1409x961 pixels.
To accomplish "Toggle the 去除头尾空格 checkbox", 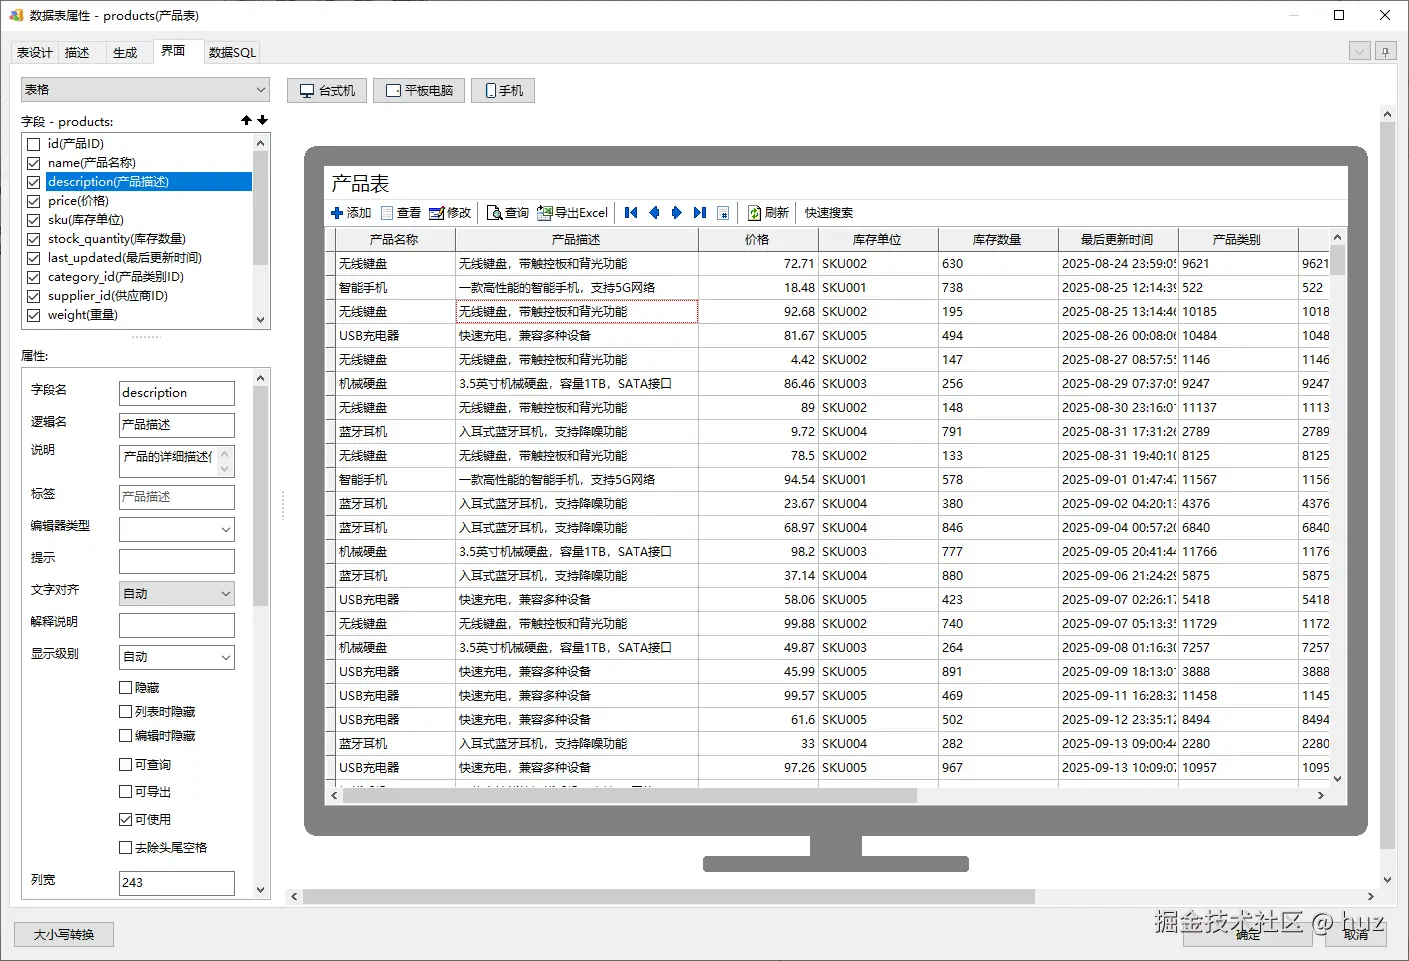I will (126, 847).
